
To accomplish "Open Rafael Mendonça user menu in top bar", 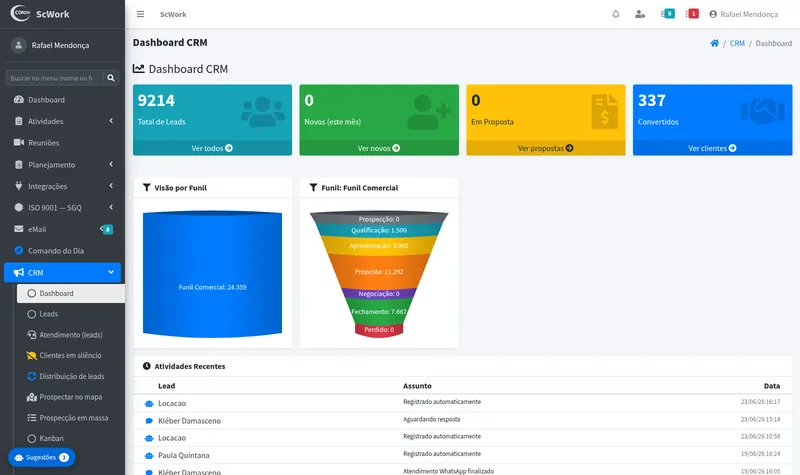I will click(x=743, y=14).
